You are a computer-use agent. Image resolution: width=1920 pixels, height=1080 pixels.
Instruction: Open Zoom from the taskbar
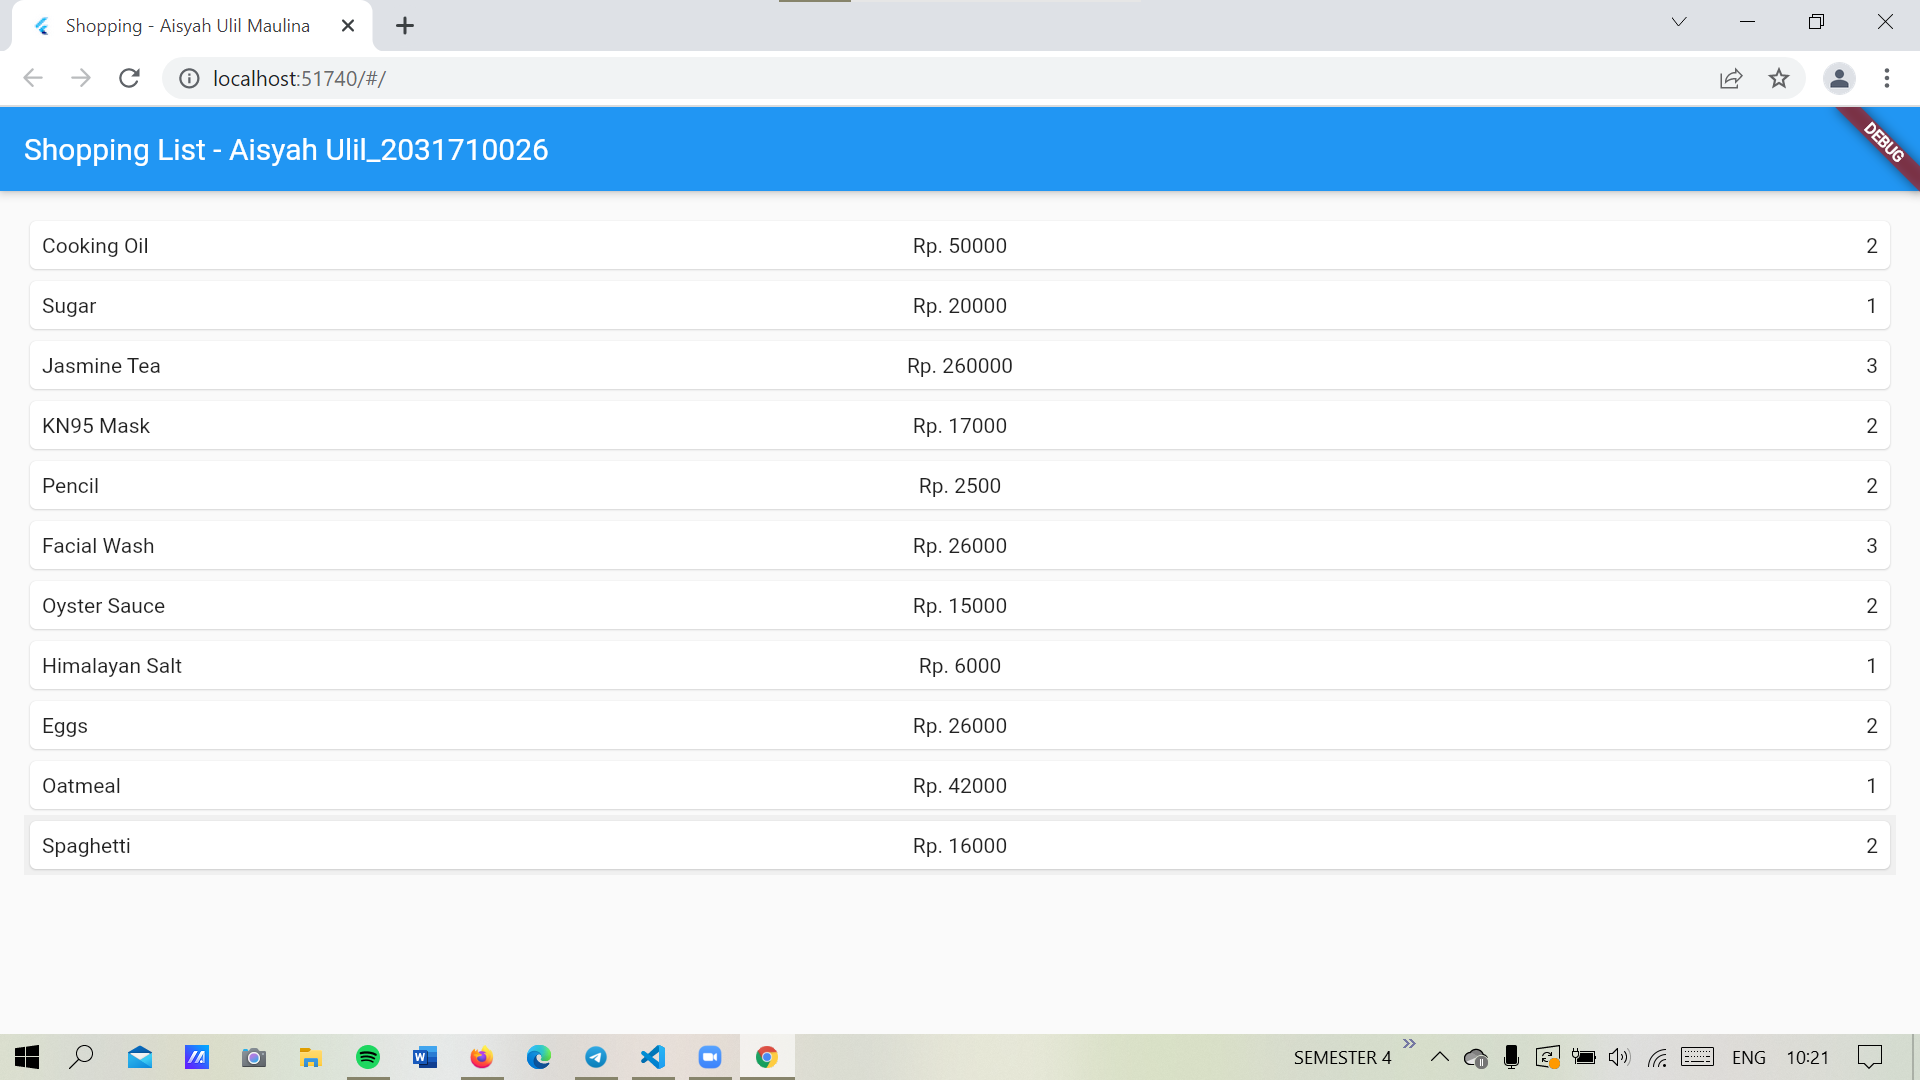click(710, 1057)
